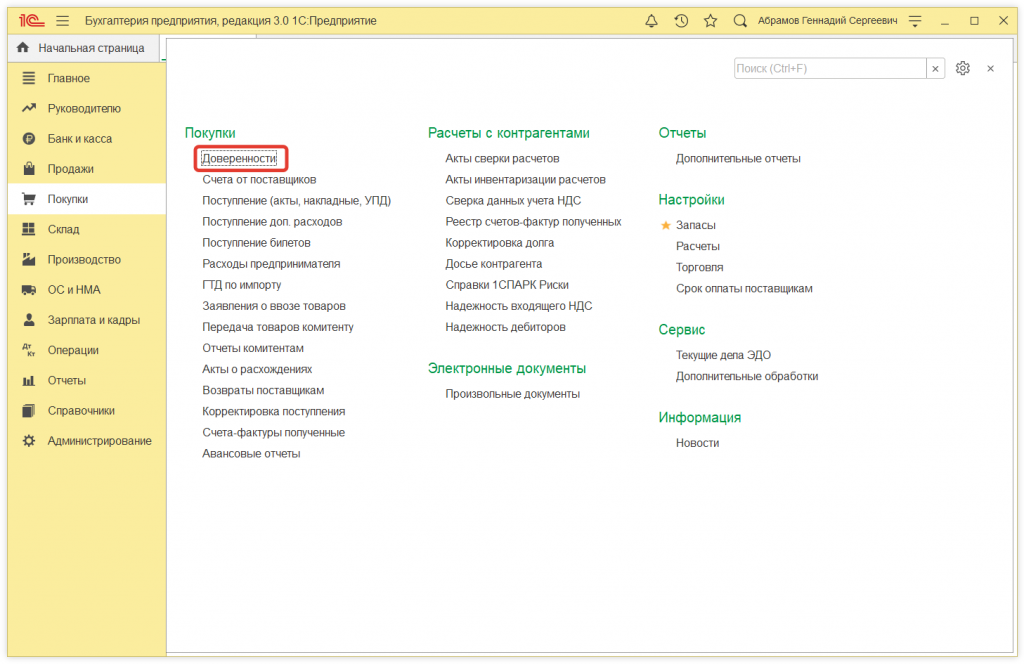Open the Банк и касса section icon
Viewport: 1024px width, 664px height.
[26, 138]
